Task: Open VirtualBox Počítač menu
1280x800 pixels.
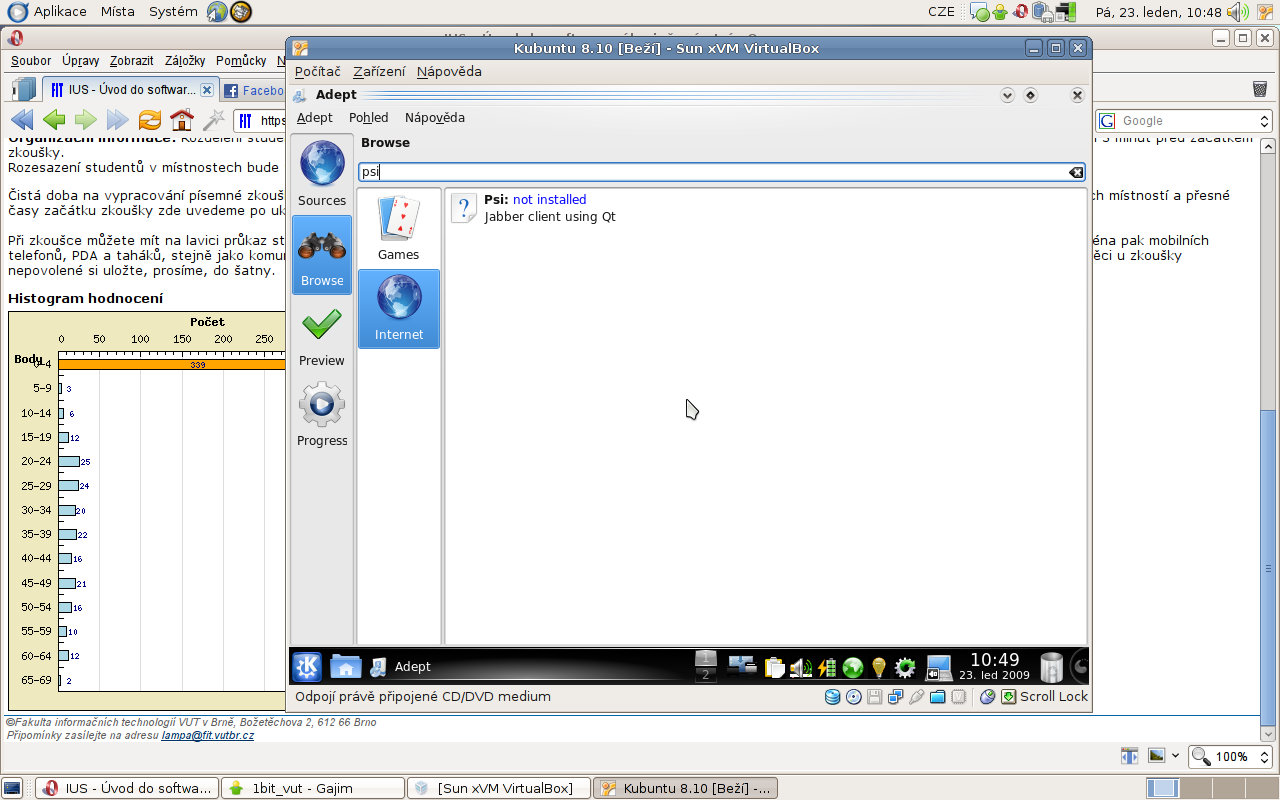Action: pyautogui.click(x=318, y=71)
